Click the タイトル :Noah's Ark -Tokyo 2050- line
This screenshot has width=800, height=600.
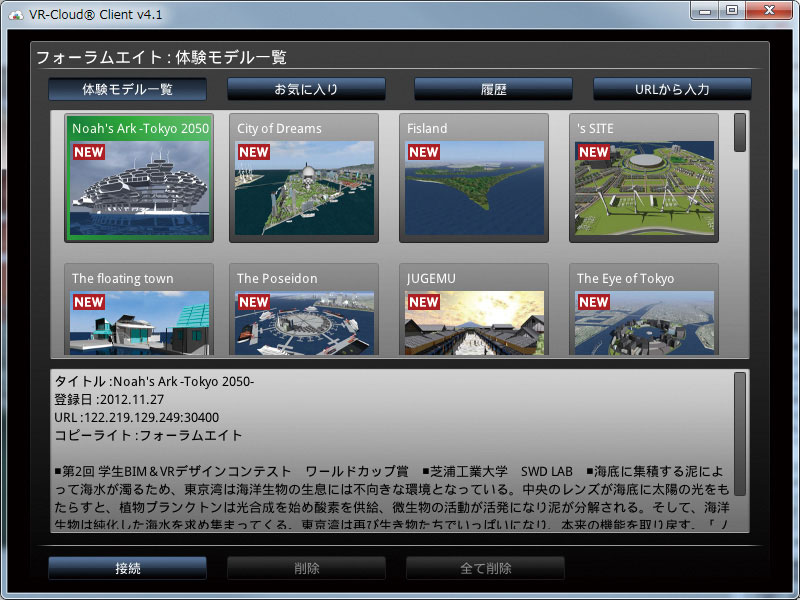click(x=154, y=381)
